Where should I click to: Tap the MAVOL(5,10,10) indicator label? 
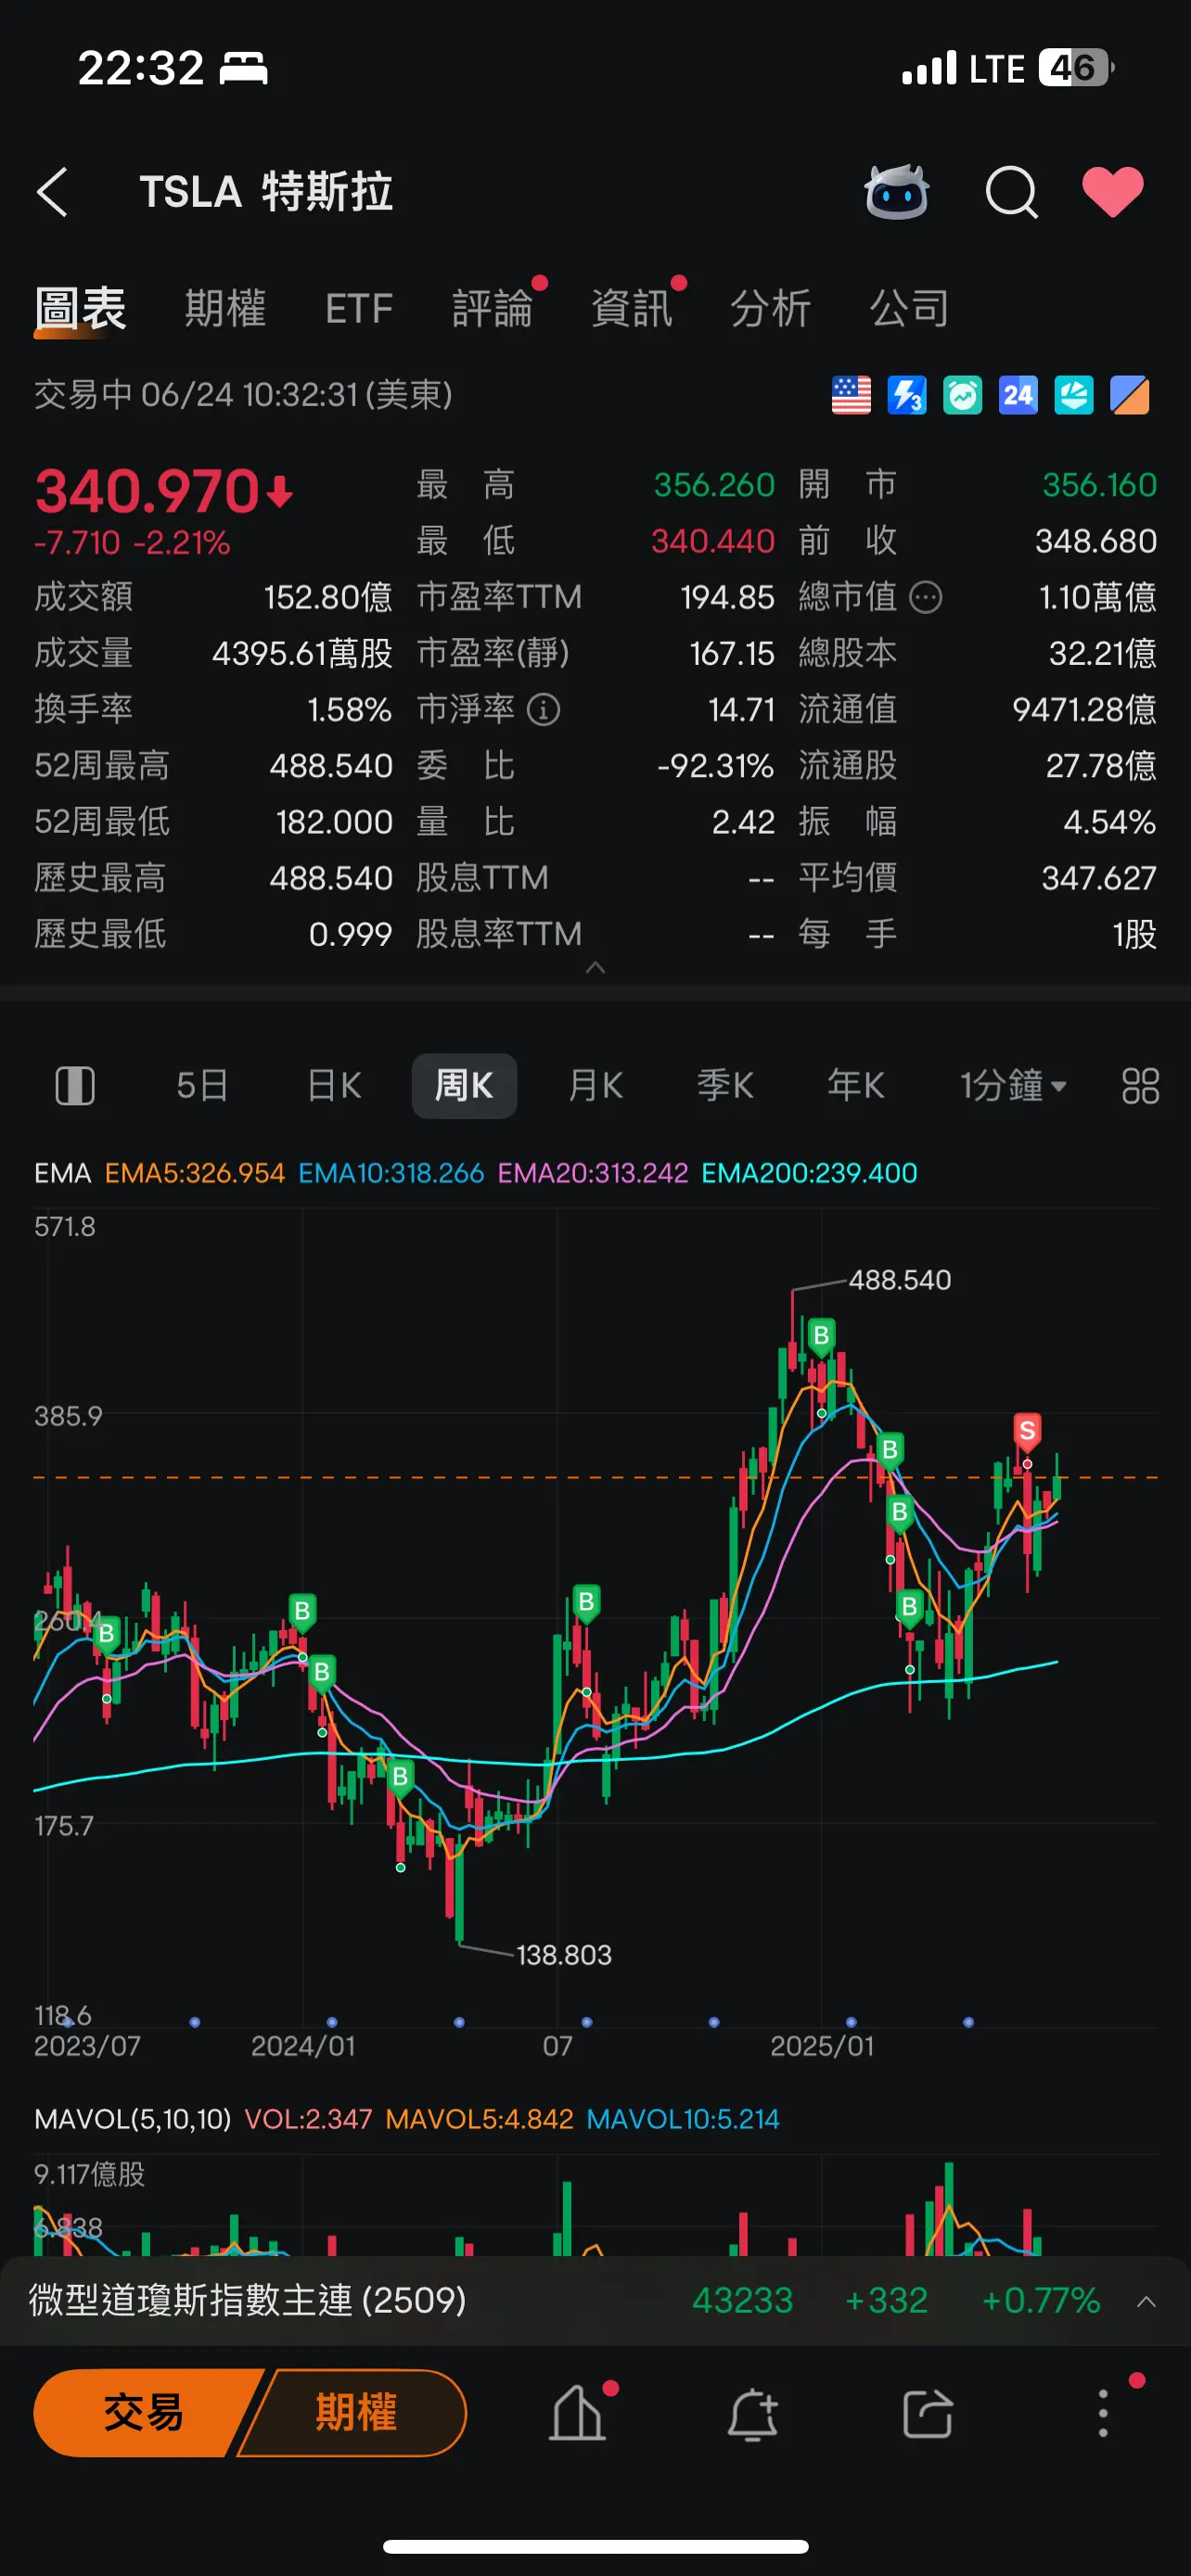[x=132, y=2119]
